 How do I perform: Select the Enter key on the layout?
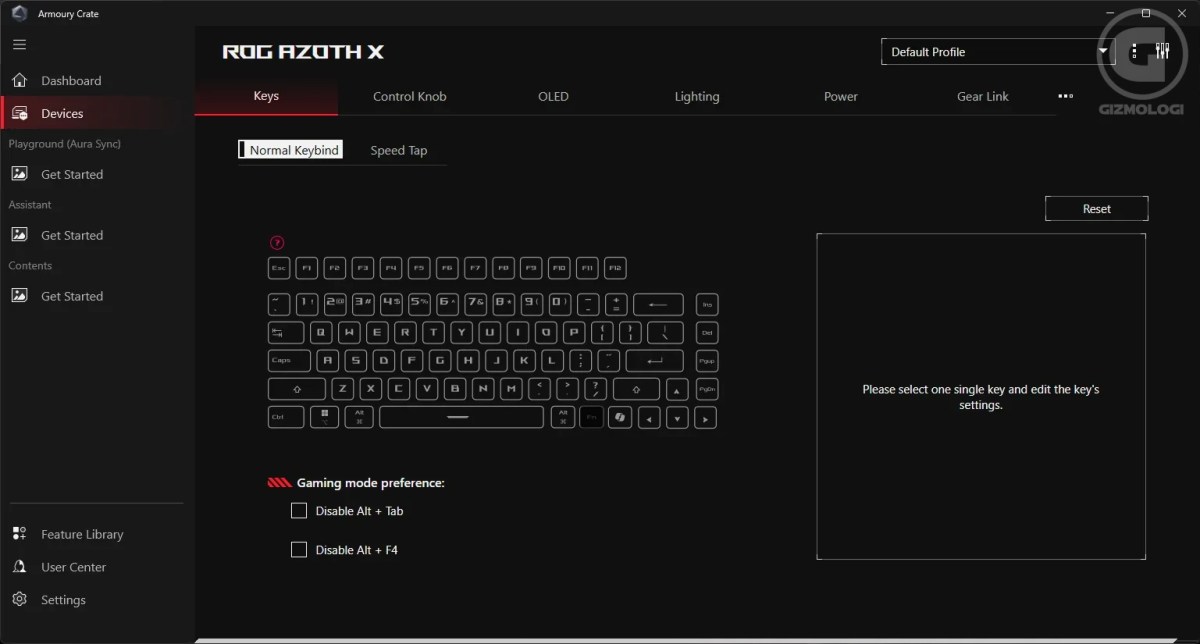coord(655,361)
